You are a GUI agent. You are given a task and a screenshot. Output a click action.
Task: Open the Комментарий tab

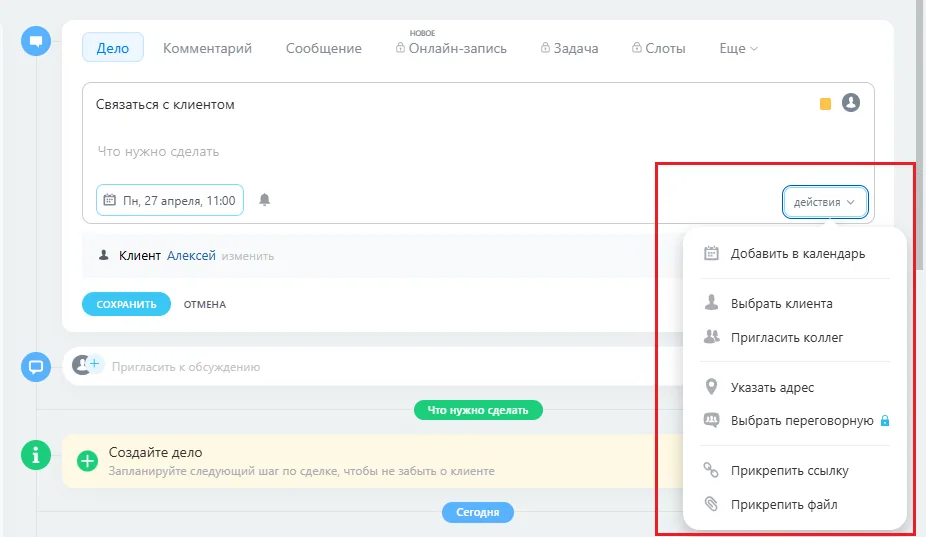(207, 48)
